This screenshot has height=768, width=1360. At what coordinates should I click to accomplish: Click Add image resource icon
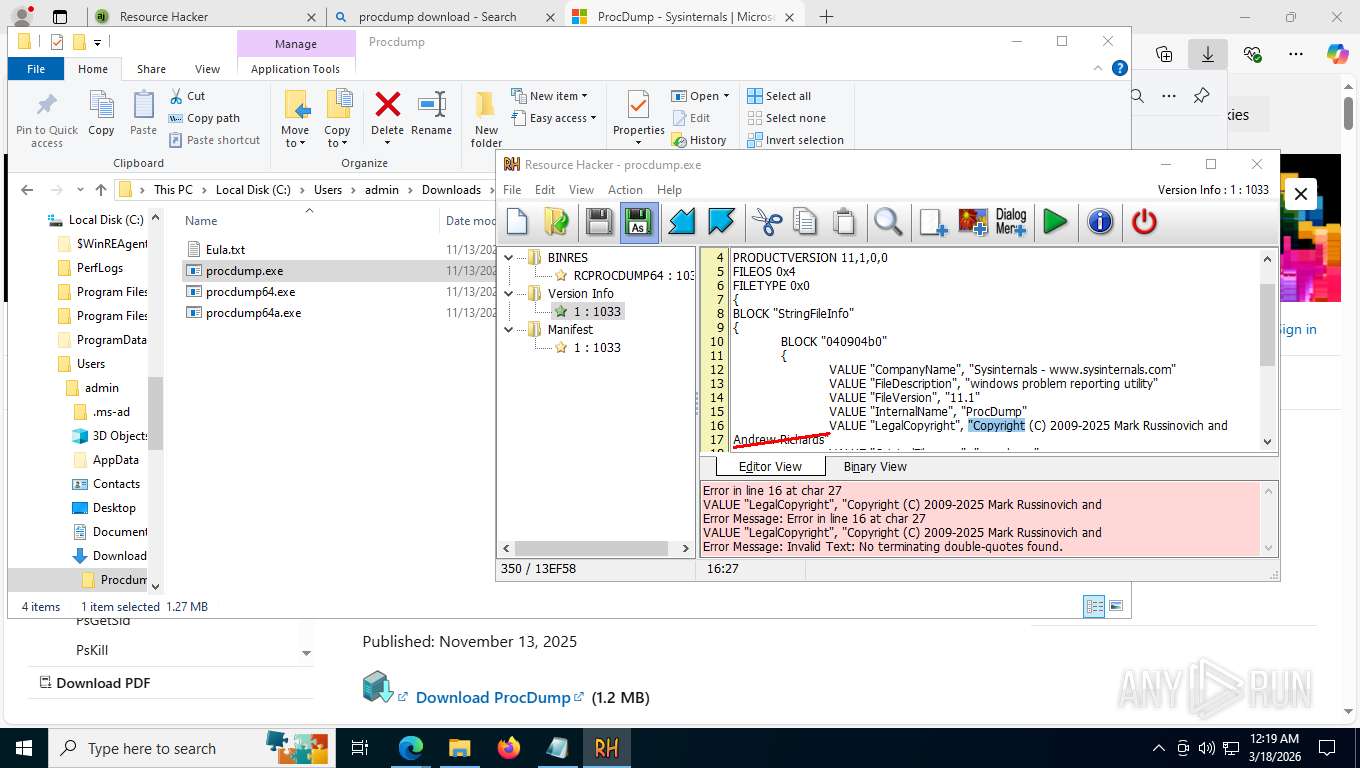(972, 222)
